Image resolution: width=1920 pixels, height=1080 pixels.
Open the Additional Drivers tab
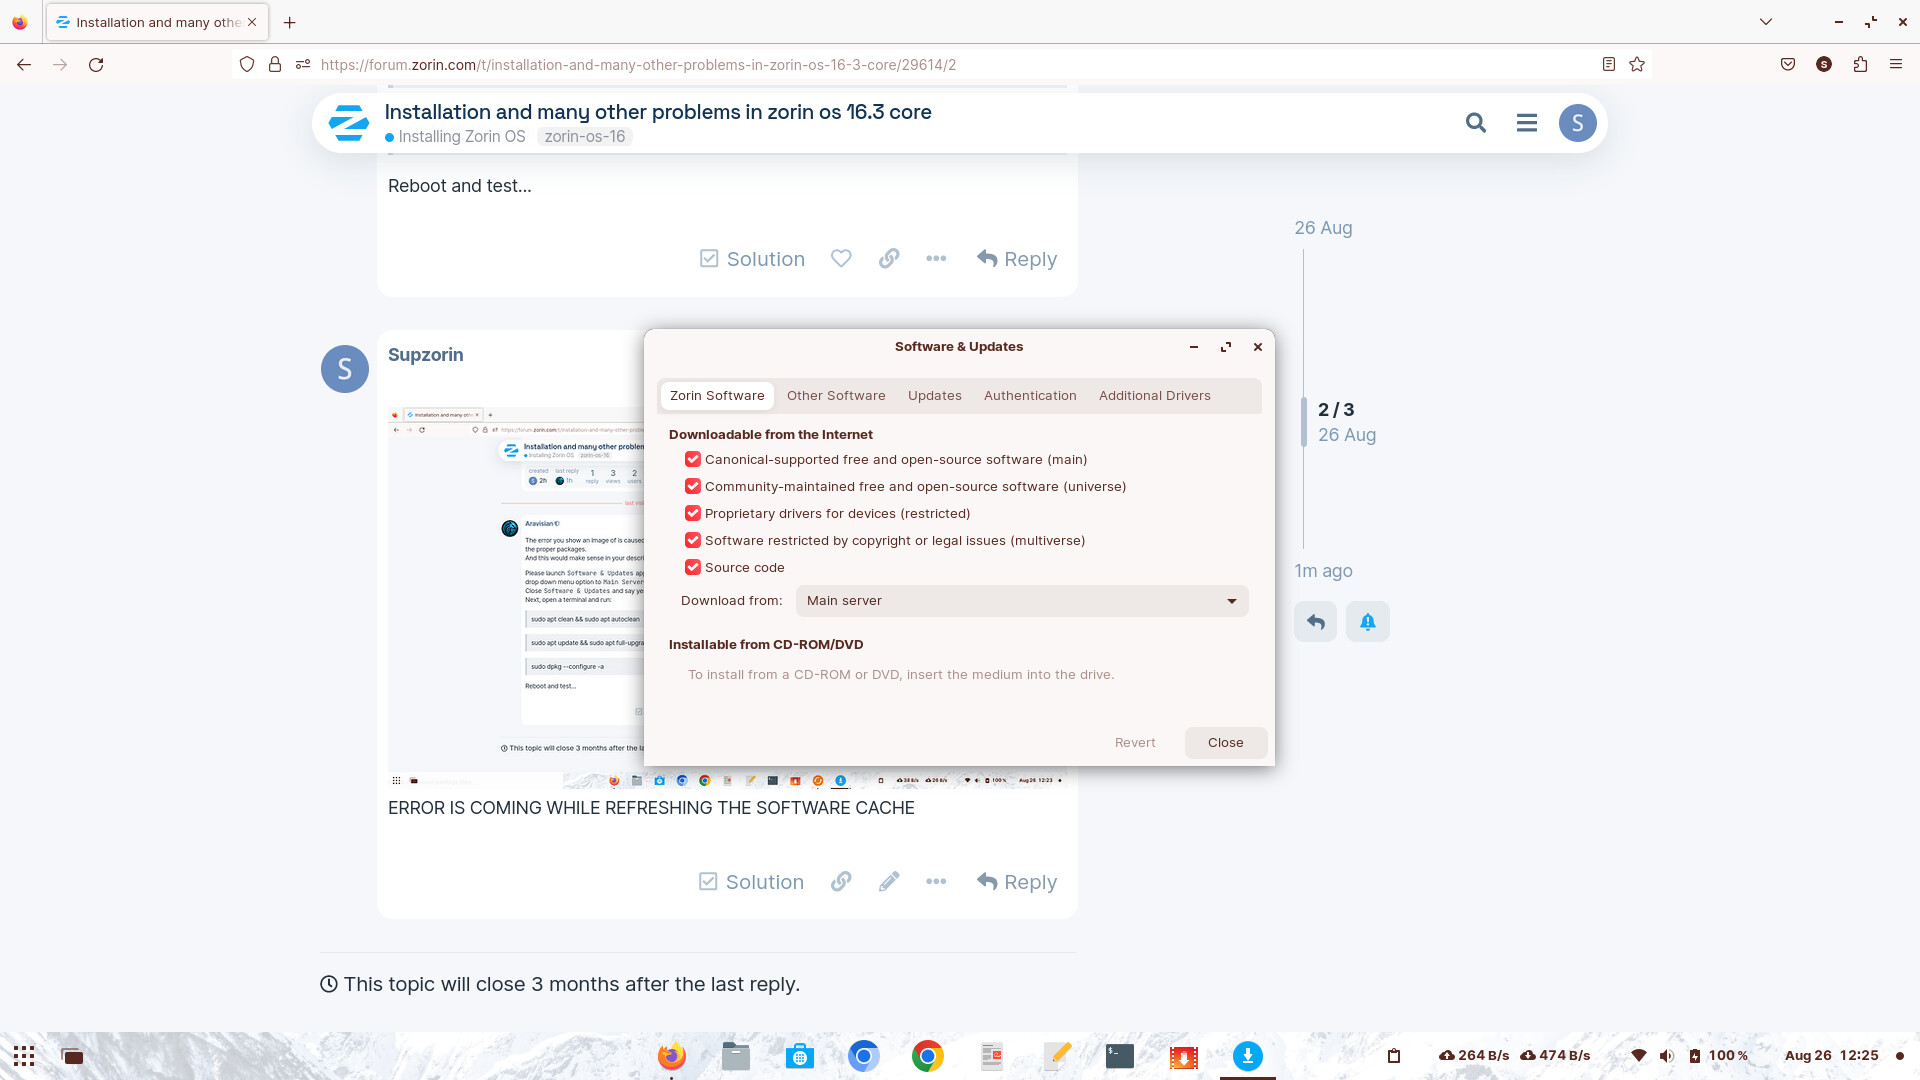coord(1155,396)
